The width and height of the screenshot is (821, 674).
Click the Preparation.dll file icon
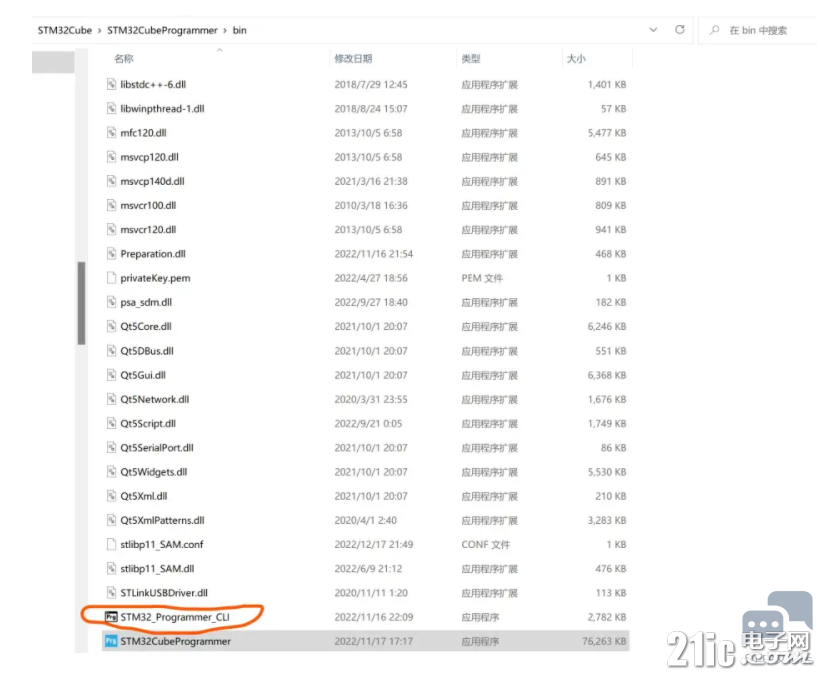(x=111, y=253)
